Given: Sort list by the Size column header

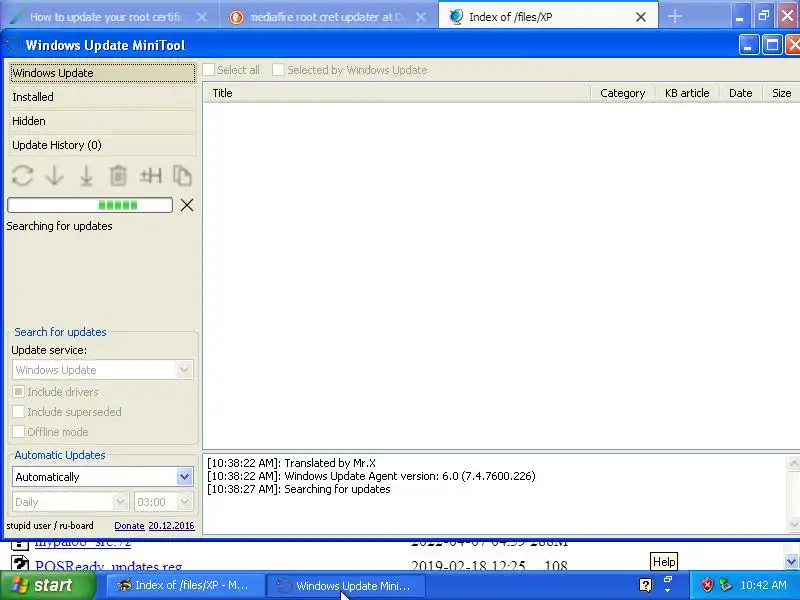Looking at the screenshot, I should pos(782,93).
